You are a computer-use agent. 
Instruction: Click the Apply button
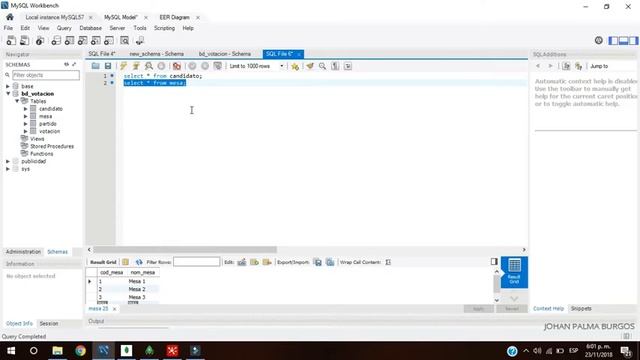pyautogui.click(x=478, y=309)
